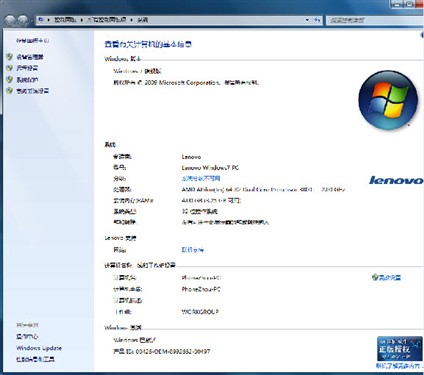The width and height of the screenshot is (424, 375).
Task: Select the Control Panel breadcrumb segment
Action: (65, 20)
